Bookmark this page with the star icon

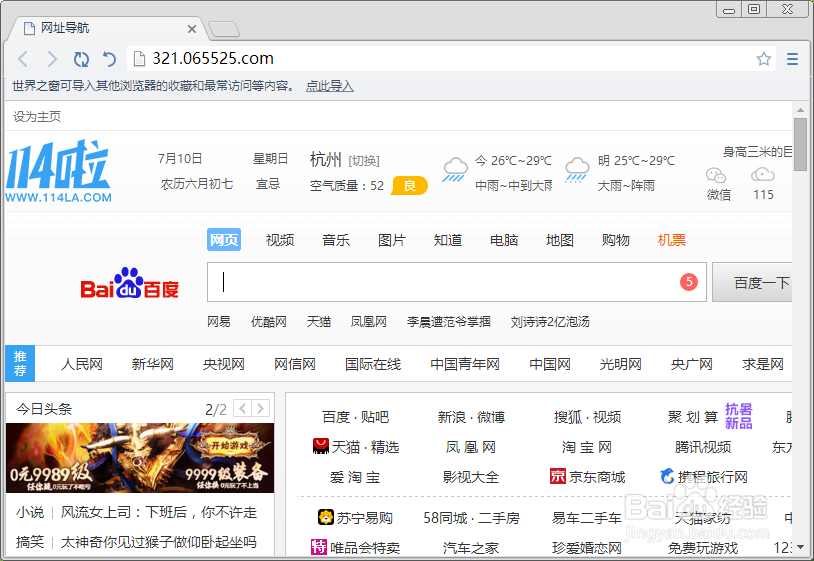[x=764, y=59]
